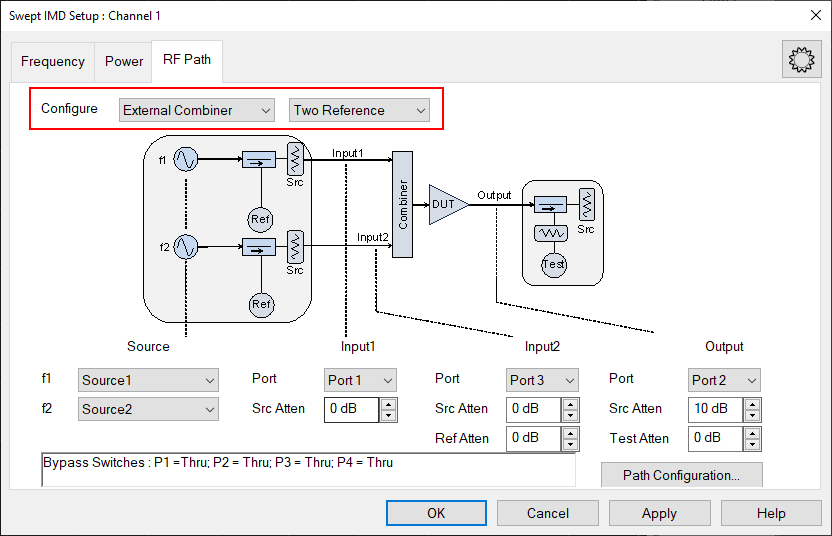832x536 pixels.
Task: Click the Output Src Atten 10 dB field
Action: pos(714,409)
